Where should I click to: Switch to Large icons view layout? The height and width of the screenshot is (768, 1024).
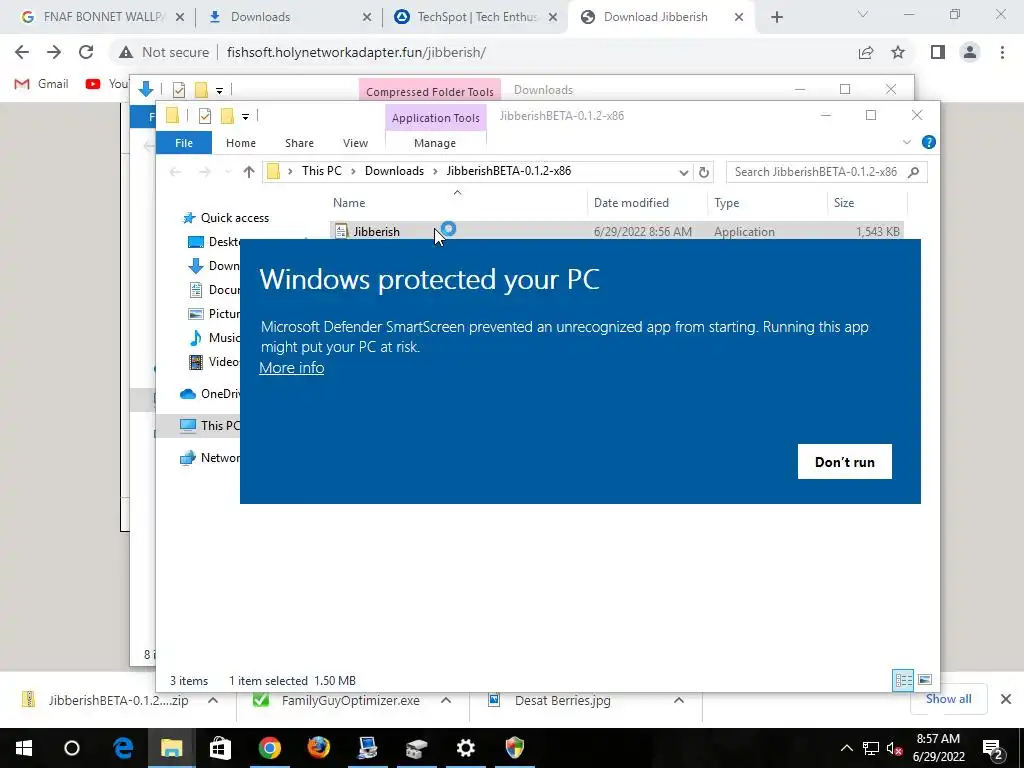coord(925,680)
